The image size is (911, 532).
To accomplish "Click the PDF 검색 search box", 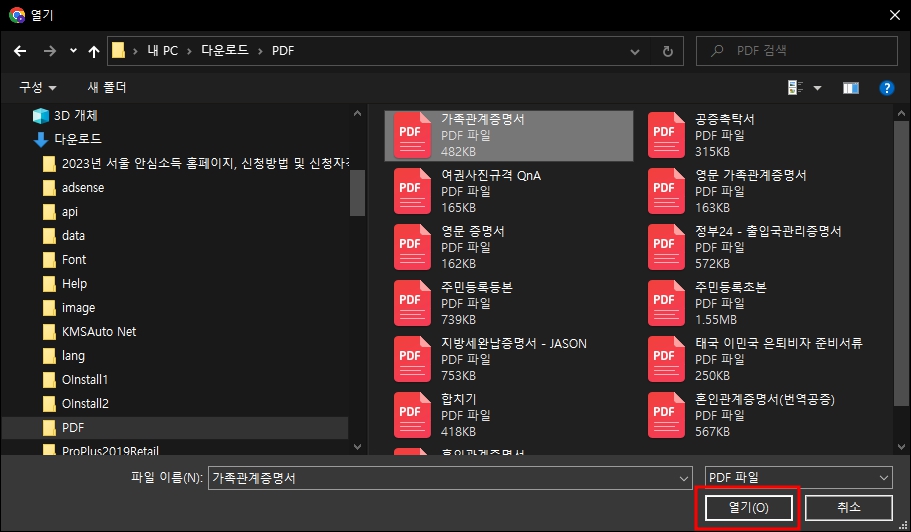I will coord(797,51).
